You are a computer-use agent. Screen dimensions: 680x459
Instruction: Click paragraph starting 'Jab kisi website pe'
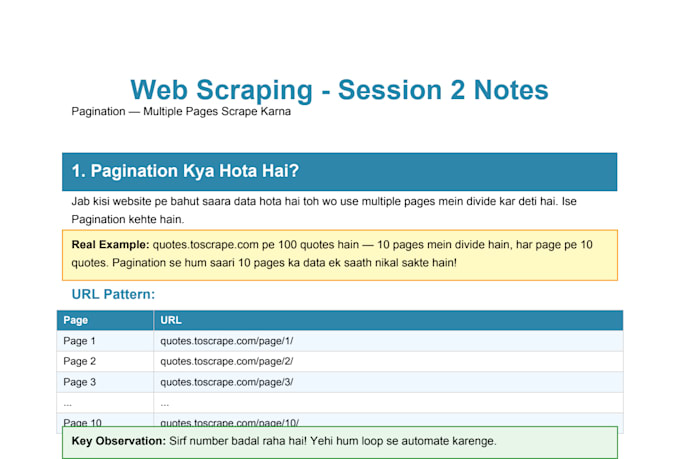324,210
